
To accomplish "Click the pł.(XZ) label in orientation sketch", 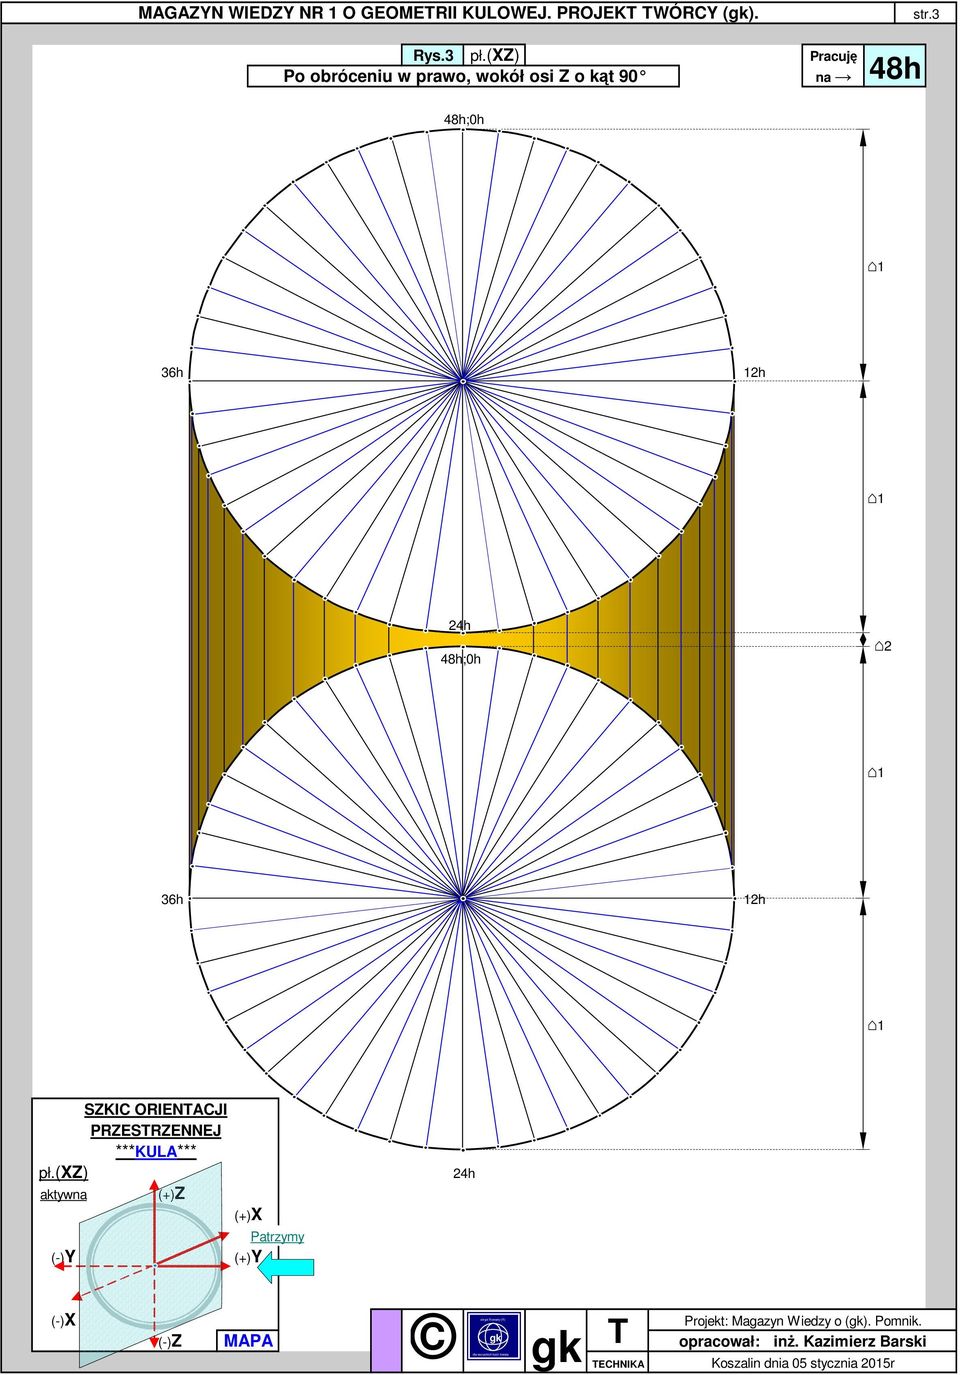I will coord(63,1172).
